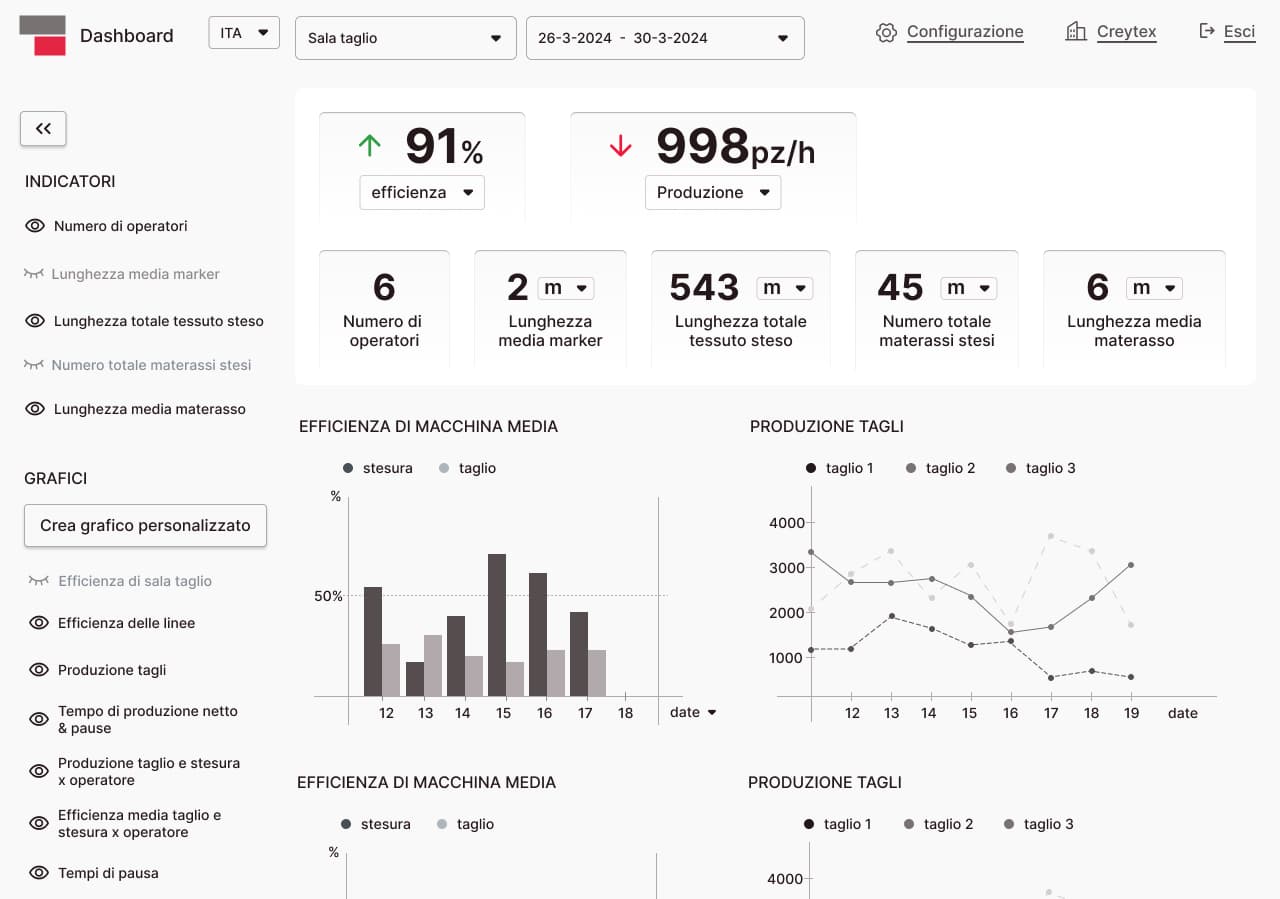
Task: Click the red down arrow beside 998pz/h
Action: (x=621, y=146)
